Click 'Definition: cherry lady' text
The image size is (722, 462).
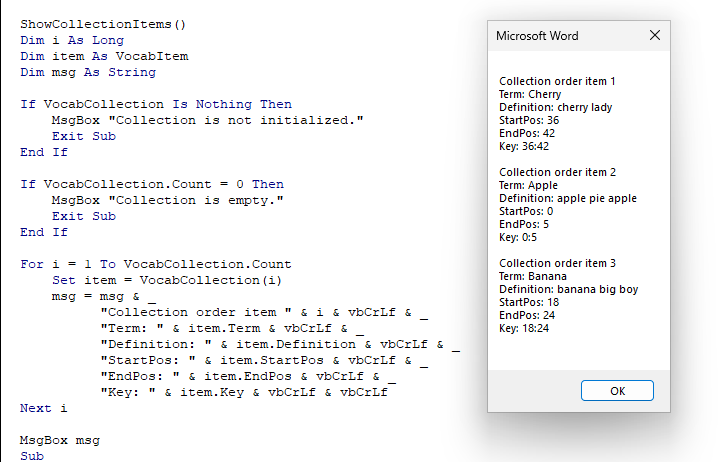coord(555,107)
